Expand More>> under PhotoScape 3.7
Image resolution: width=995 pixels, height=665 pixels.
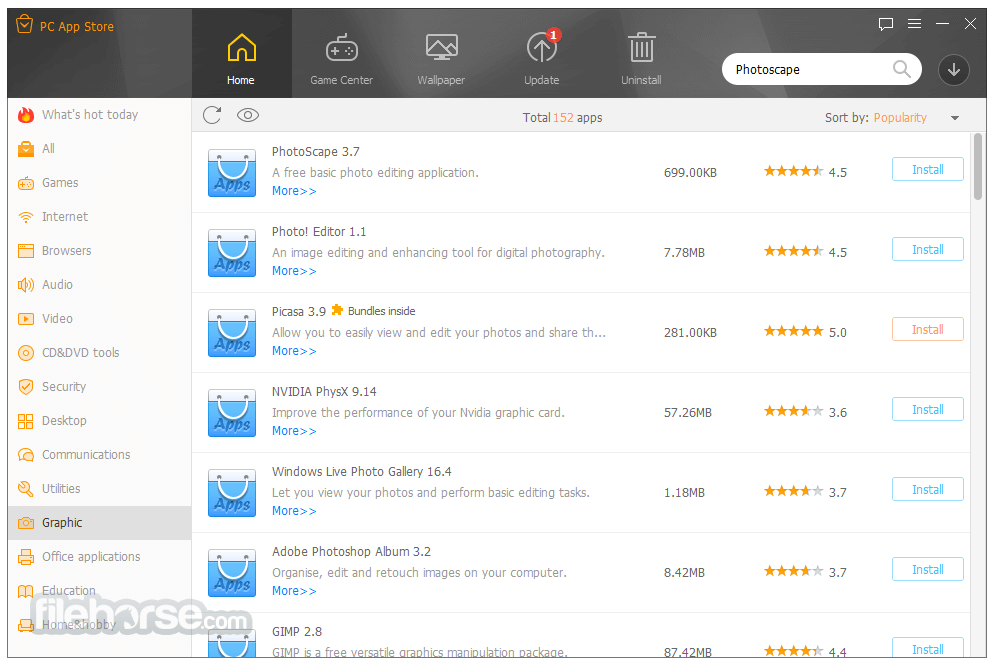click(294, 191)
